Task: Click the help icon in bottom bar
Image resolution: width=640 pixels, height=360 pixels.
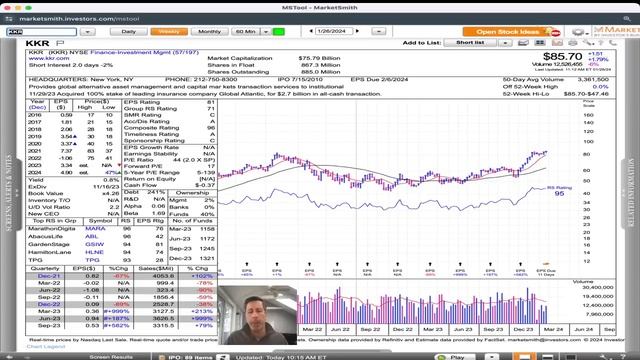Action: 623,357
